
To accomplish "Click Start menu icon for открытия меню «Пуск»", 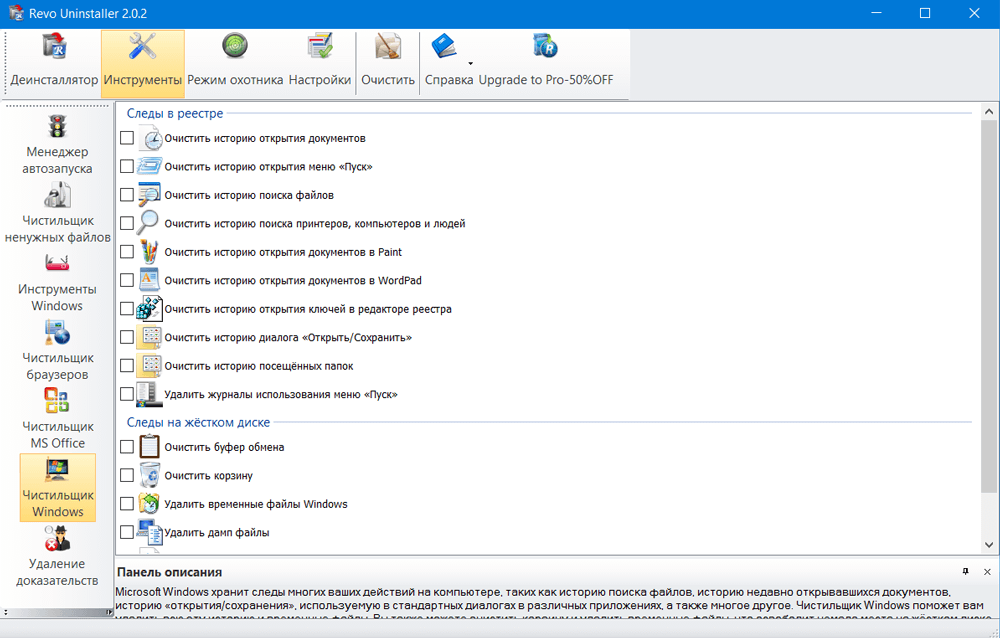I will click(x=149, y=167).
